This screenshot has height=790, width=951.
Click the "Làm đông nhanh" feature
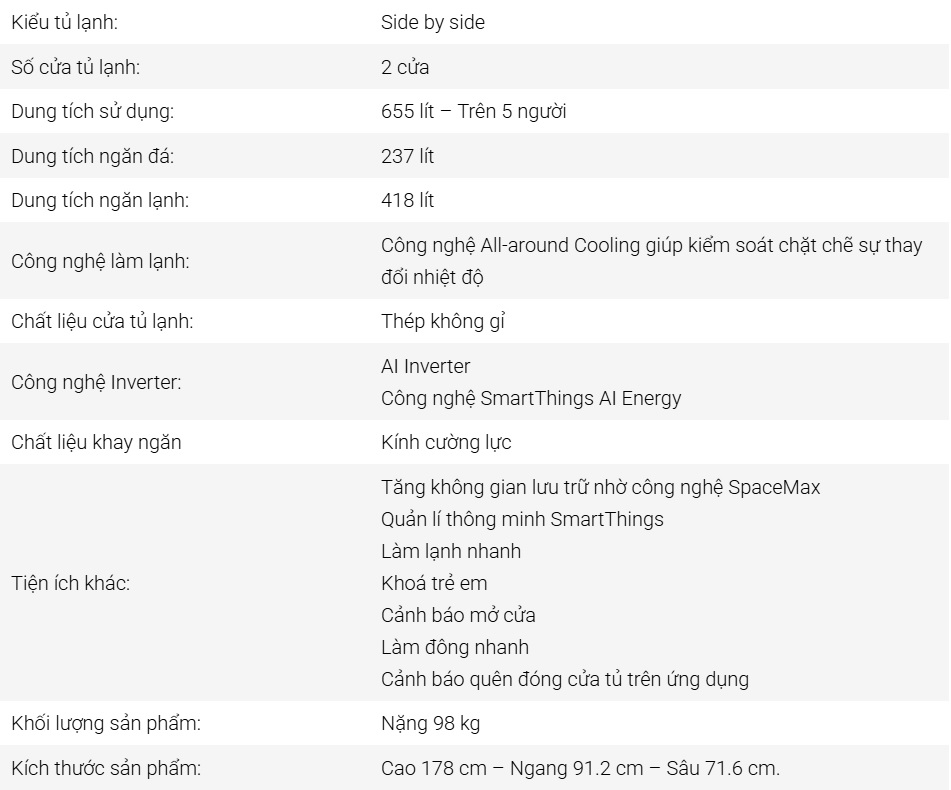[x=455, y=648]
